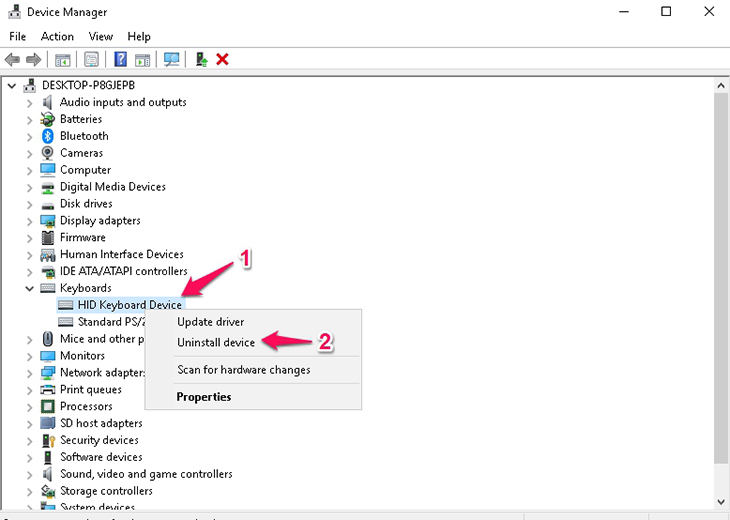
Task: Maximize the Device Manager window
Action: pos(666,12)
